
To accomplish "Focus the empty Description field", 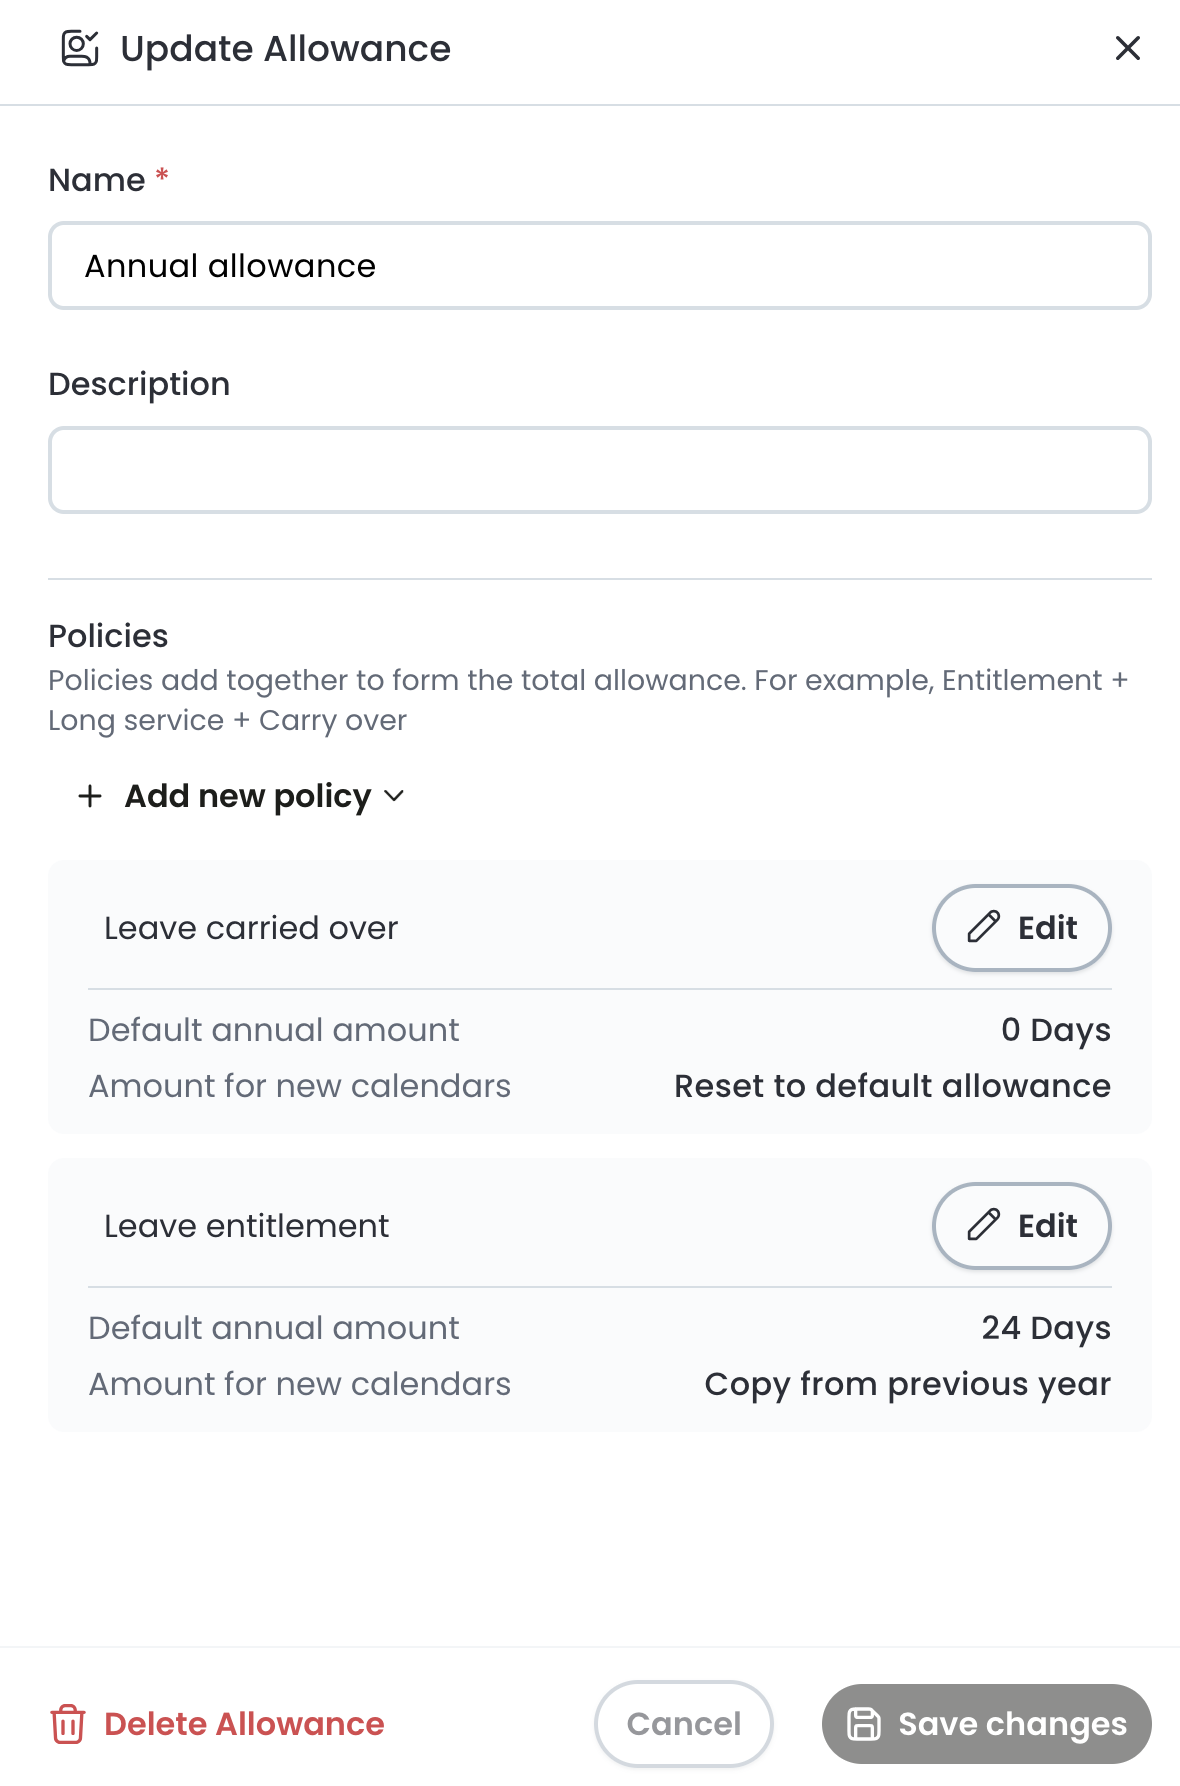I will coord(600,470).
